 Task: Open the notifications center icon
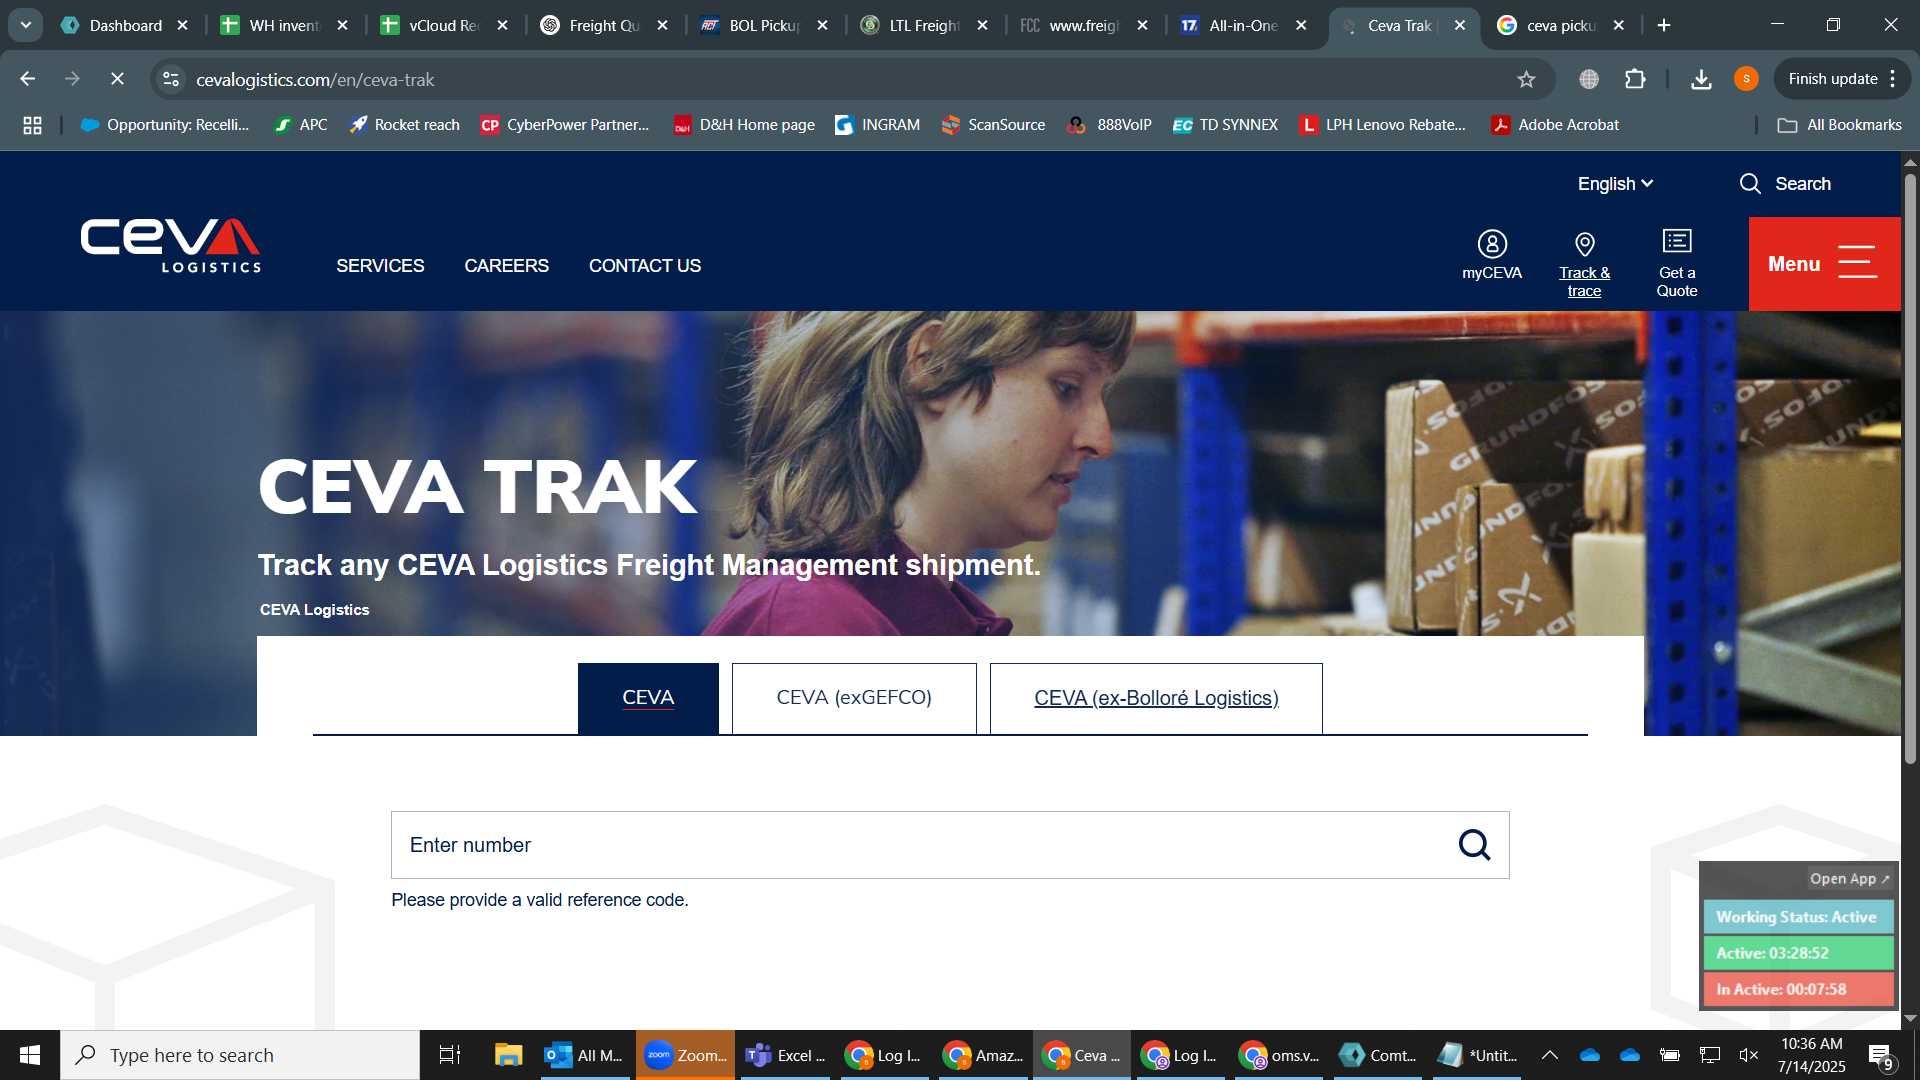[1880, 1056]
